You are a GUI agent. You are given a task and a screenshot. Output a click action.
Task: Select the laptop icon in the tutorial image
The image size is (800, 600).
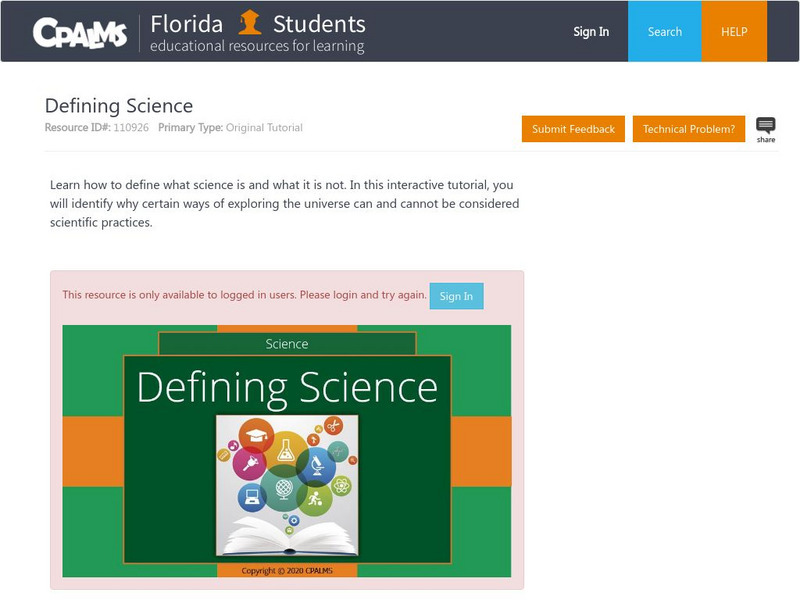[251, 497]
